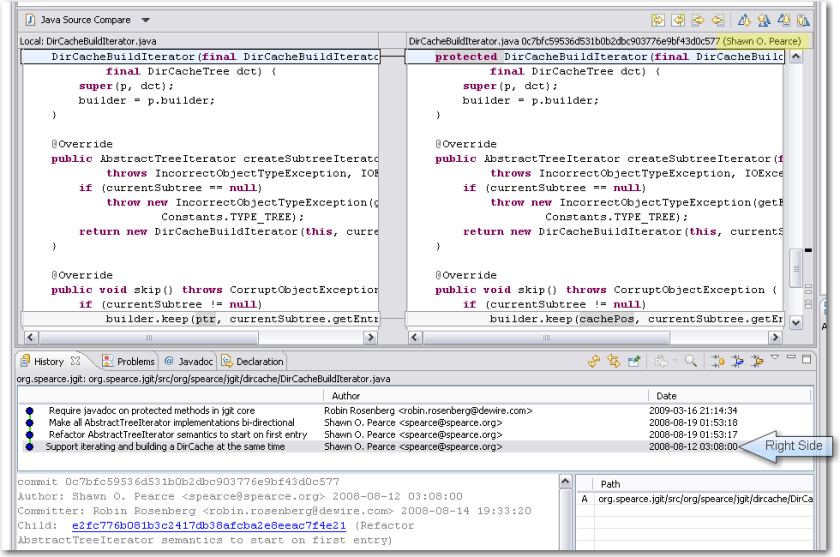Switch to the Problems tab

pos(128,361)
